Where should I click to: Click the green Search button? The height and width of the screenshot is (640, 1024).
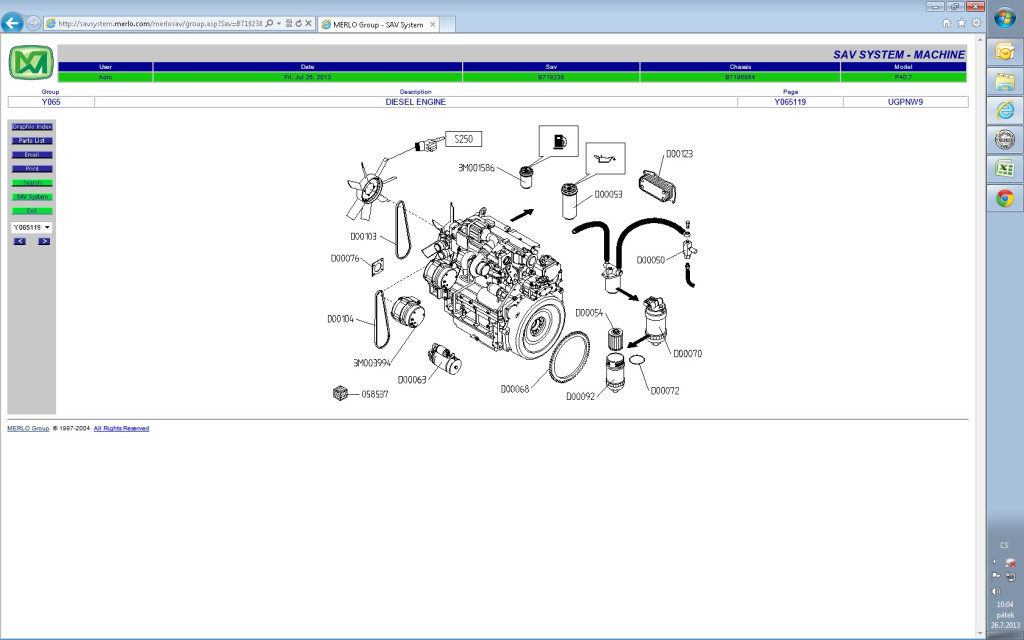(32, 183)
